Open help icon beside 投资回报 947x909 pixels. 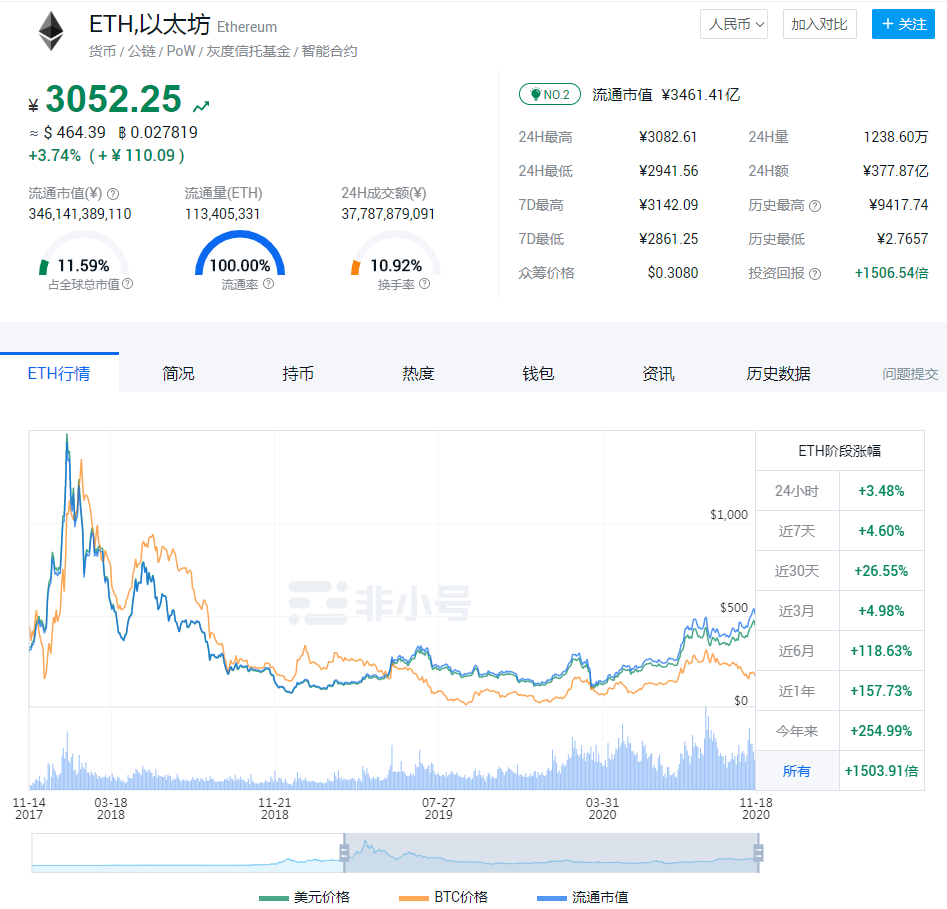815,274
